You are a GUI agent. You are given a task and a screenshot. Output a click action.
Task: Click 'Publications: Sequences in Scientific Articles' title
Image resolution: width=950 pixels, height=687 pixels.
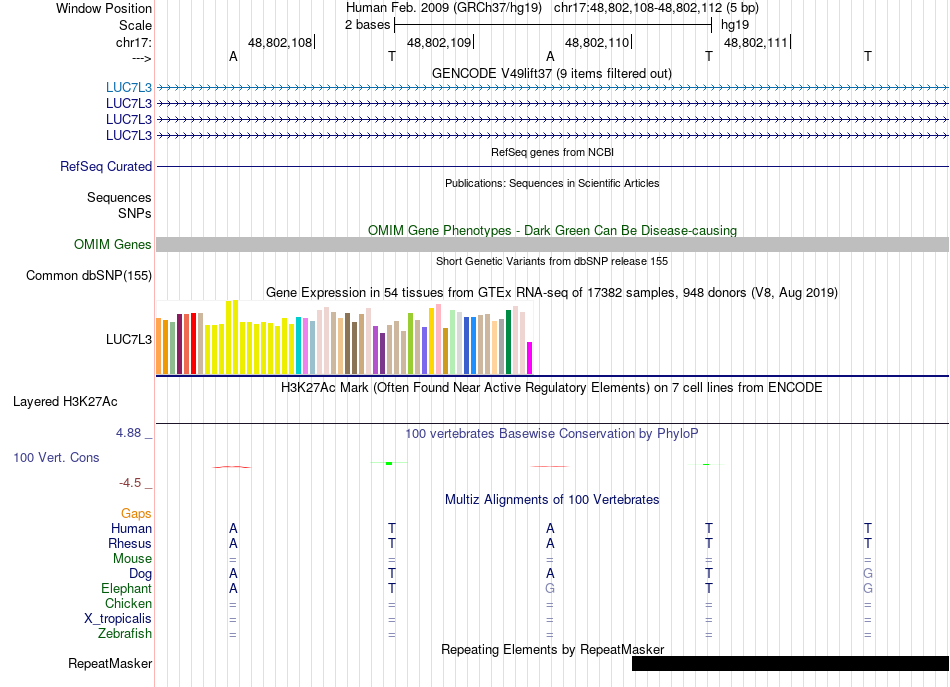tap(552, 183)
